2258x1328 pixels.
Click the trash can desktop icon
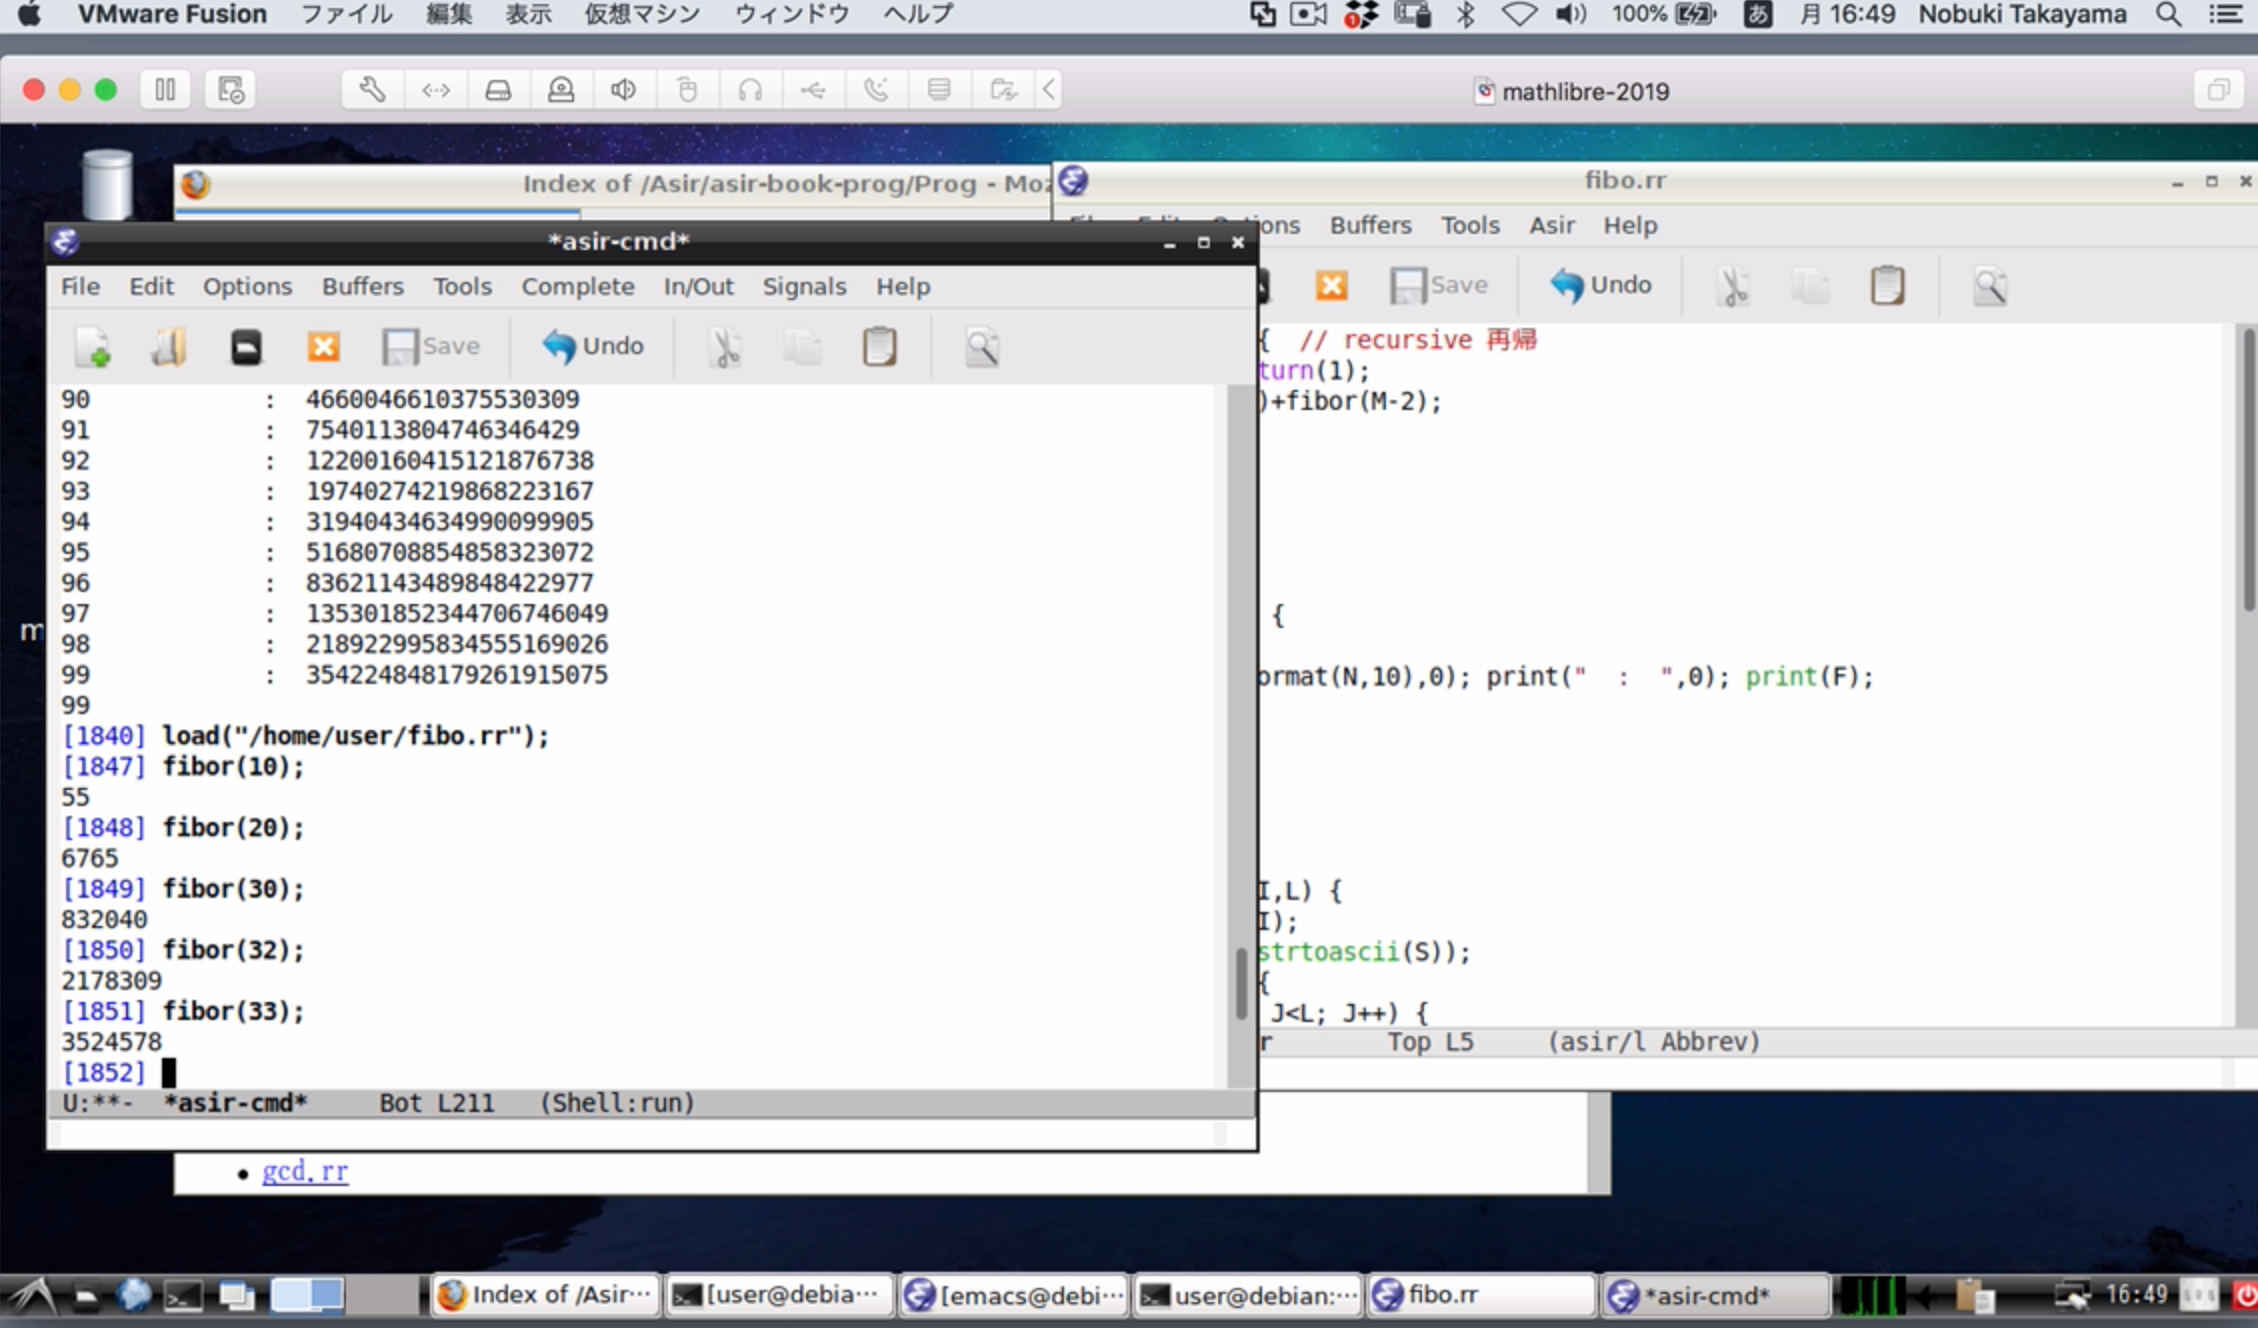[107, 184]
